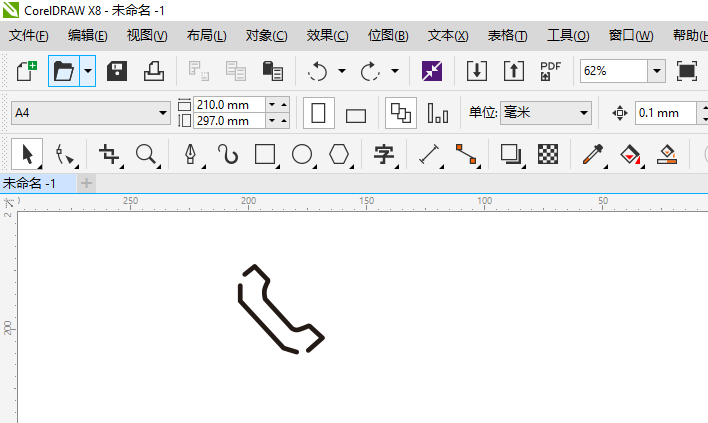This screenshot has width=708, height=423.
Task: Select the Parallel Dimension tool
Action: coord(429,154)
